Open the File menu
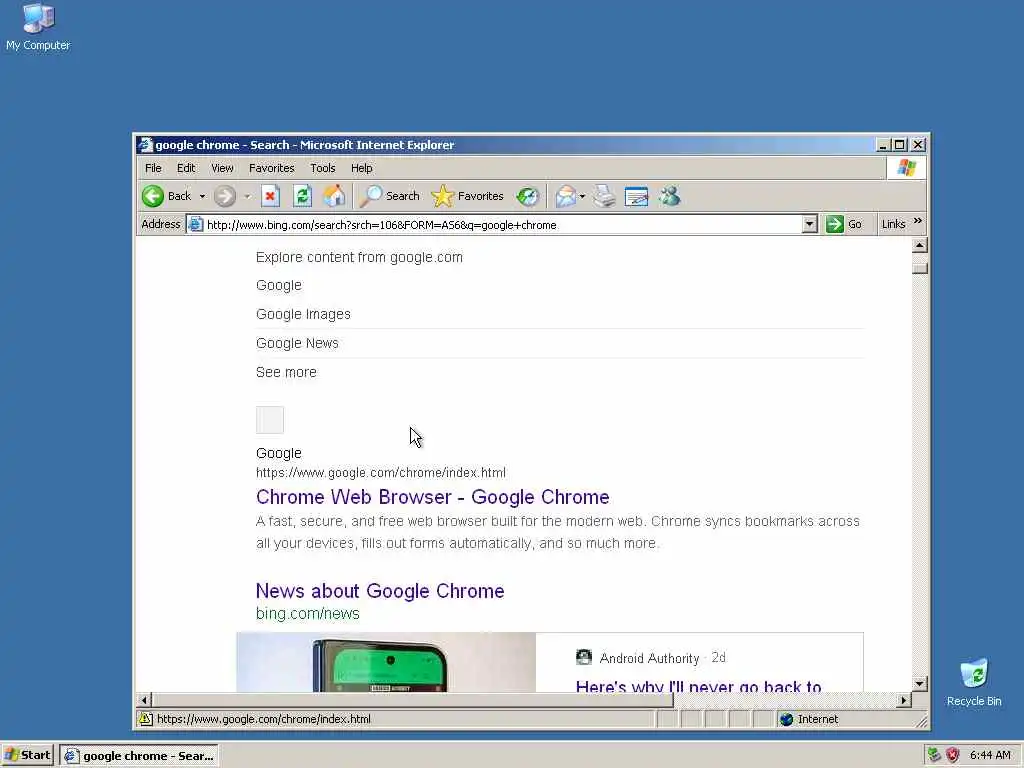Viewport: 1024px width, 768px height. click(x=153, y=168)
